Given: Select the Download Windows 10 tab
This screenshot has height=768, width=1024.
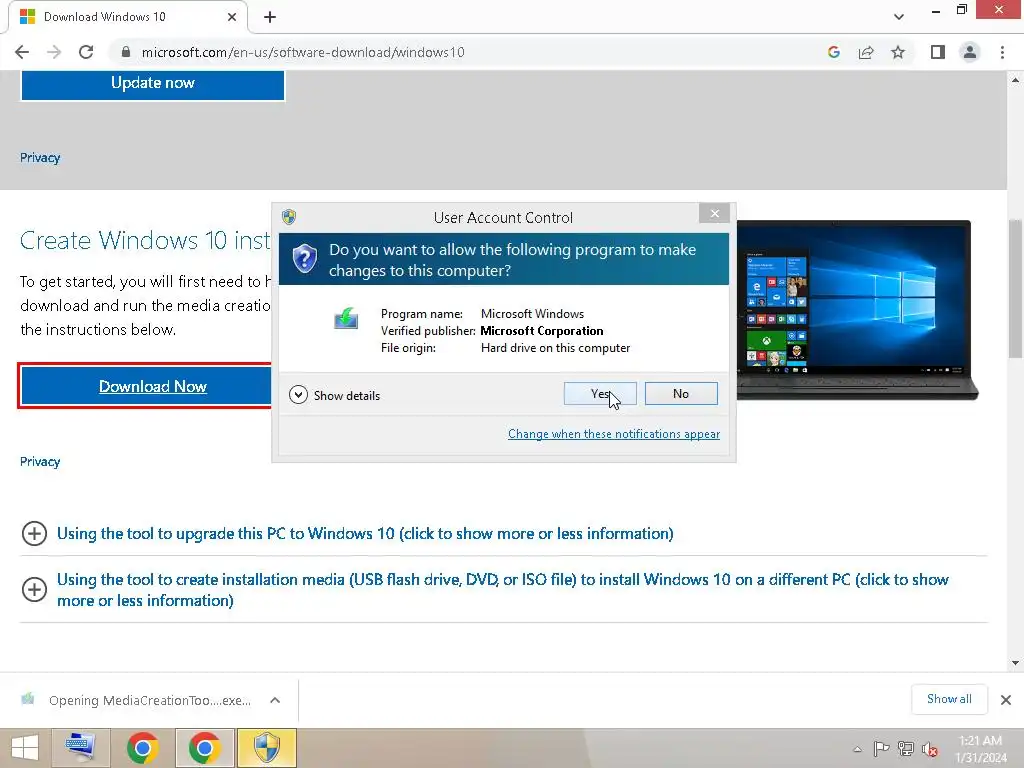Looking at the screenshot, I should click(x=127, y=17).
